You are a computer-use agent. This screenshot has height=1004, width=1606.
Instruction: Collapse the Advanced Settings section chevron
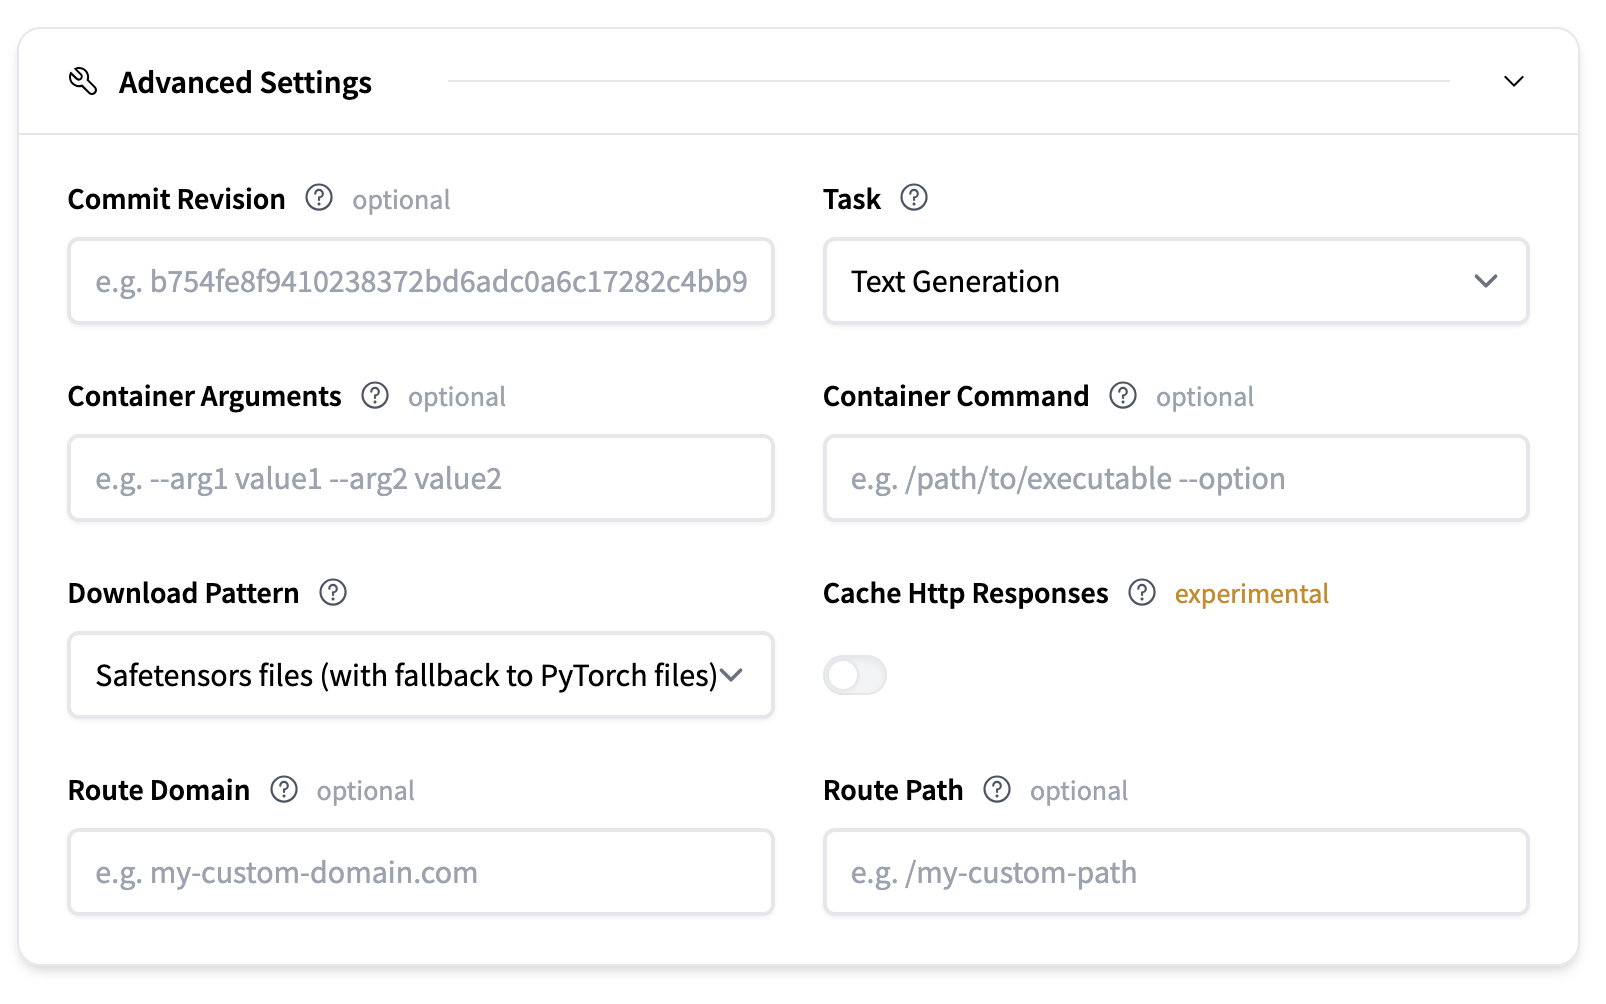click(1514, 81)
